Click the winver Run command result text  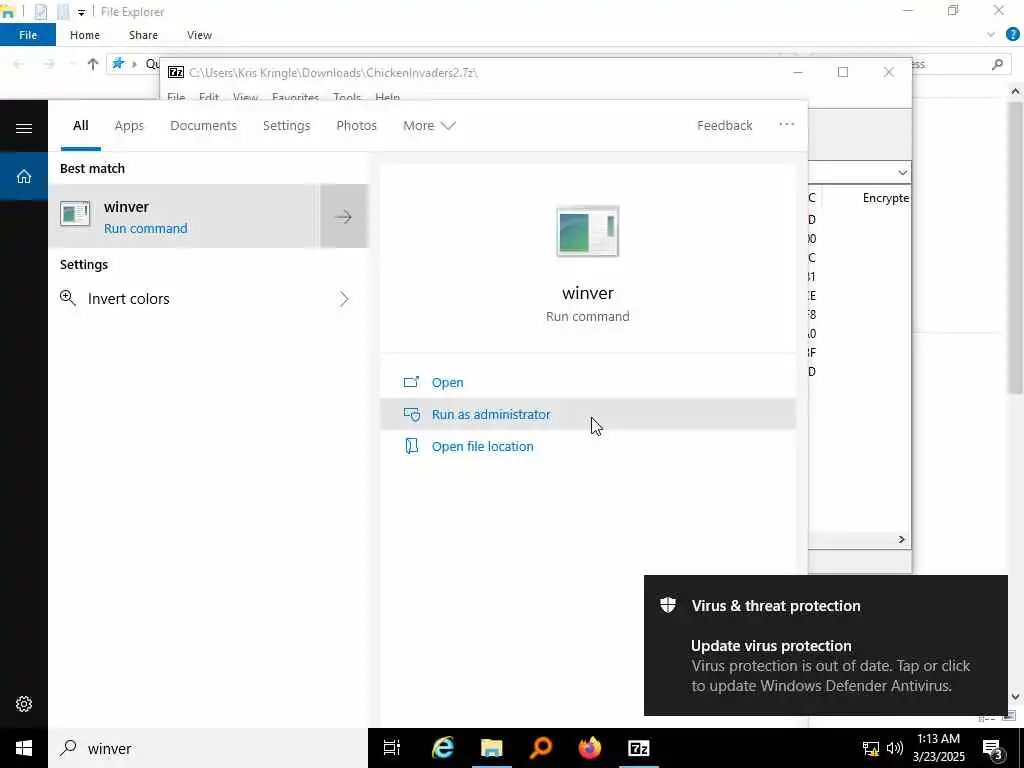[x=146, y=229]
